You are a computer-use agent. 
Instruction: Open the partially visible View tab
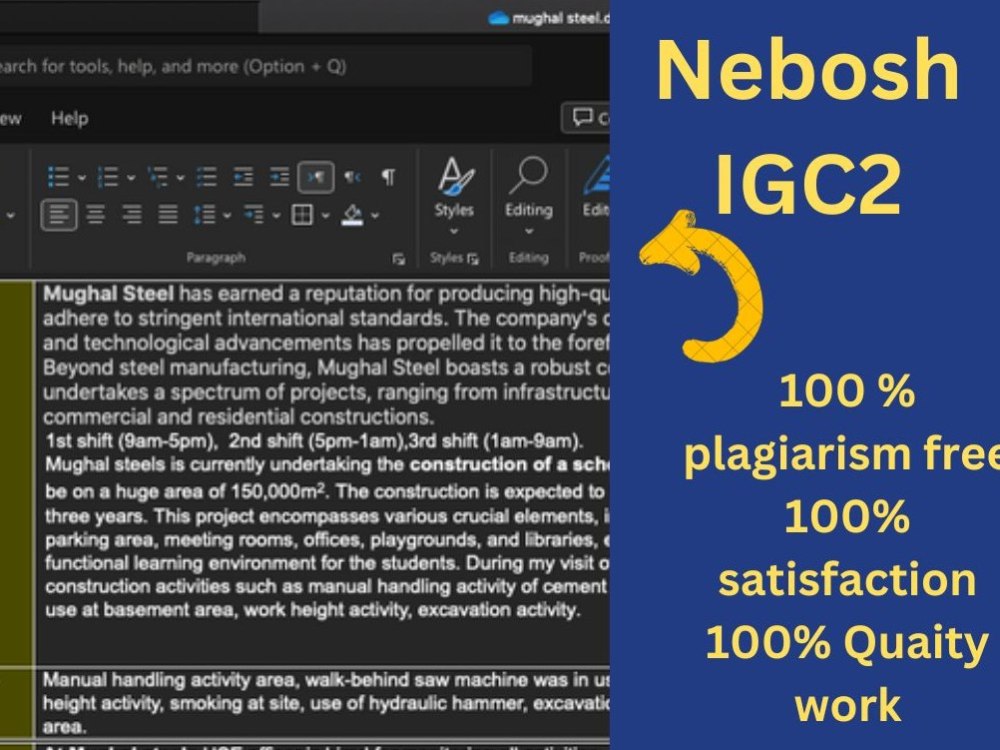tap(10, 118)
